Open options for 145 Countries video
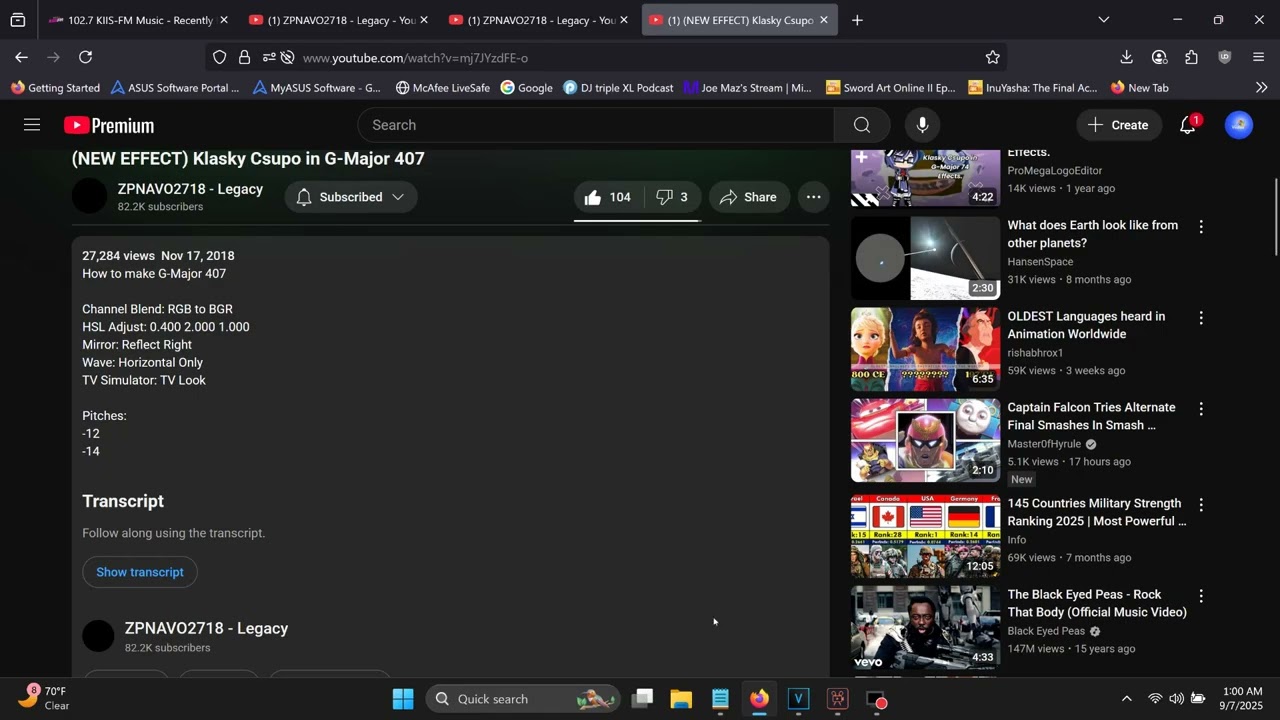This screenshot has height=720, width=1280. [1201, 505]
